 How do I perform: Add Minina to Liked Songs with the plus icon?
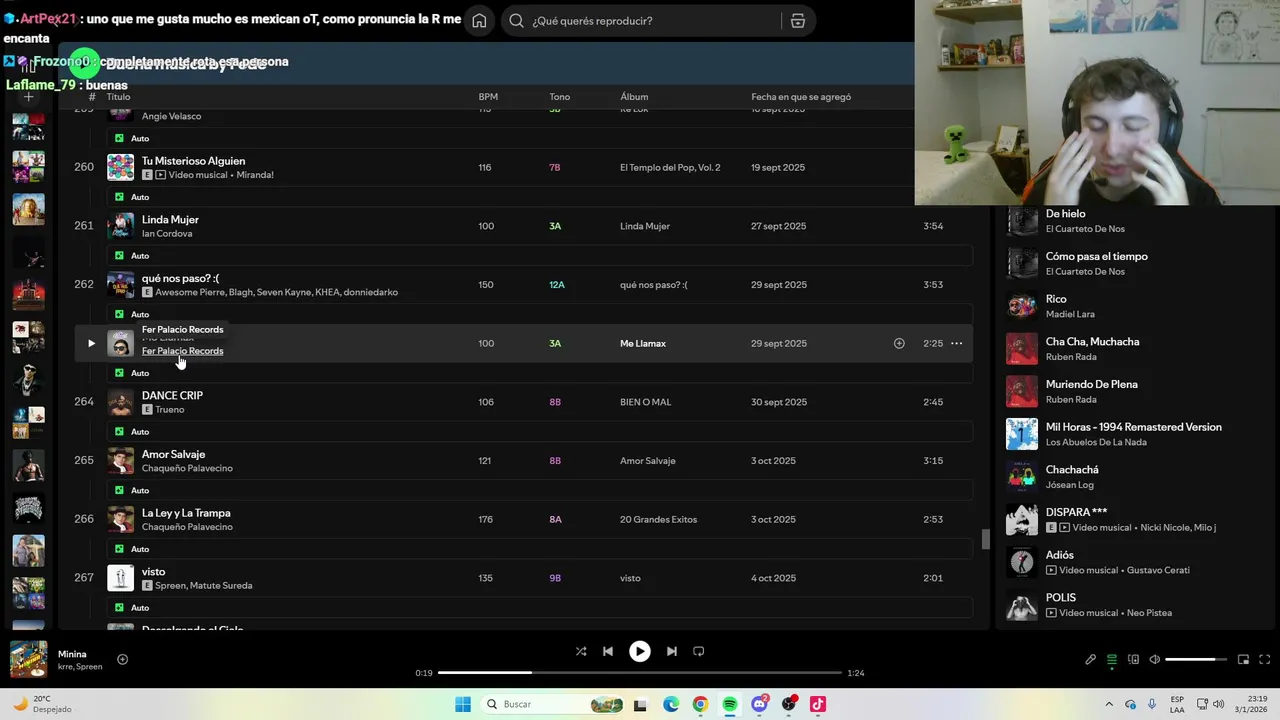coord(122,659)
